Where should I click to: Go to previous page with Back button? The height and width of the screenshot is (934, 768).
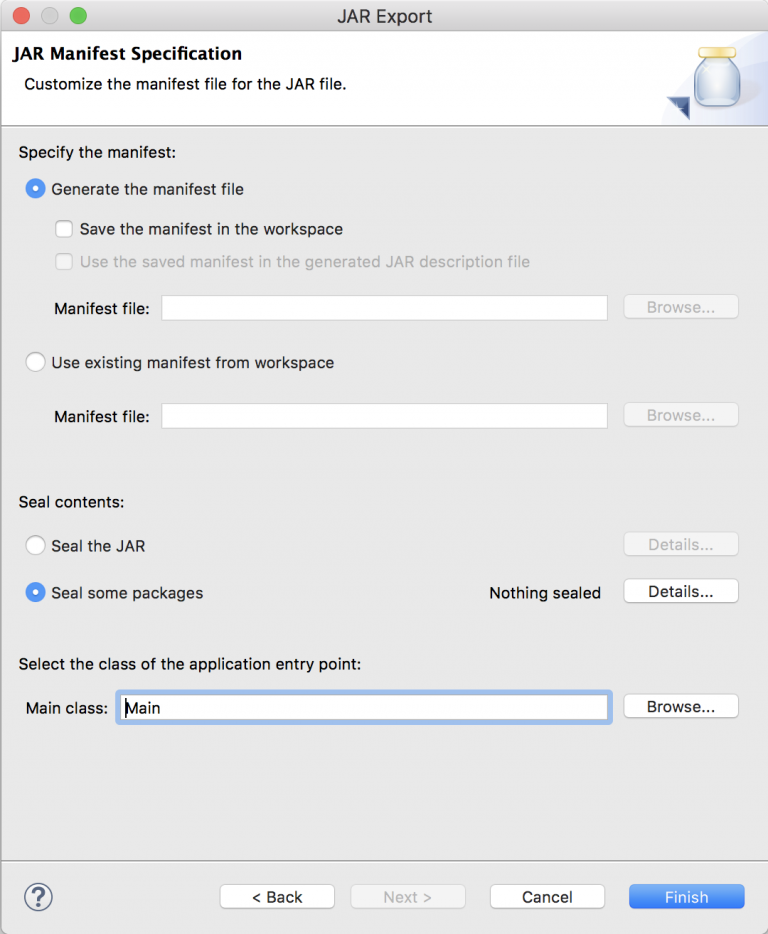click(277, 897)
